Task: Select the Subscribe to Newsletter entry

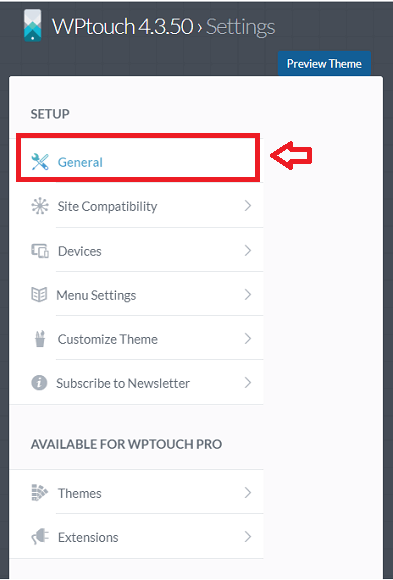Action: pyautogui.click(x=136, y=382)
